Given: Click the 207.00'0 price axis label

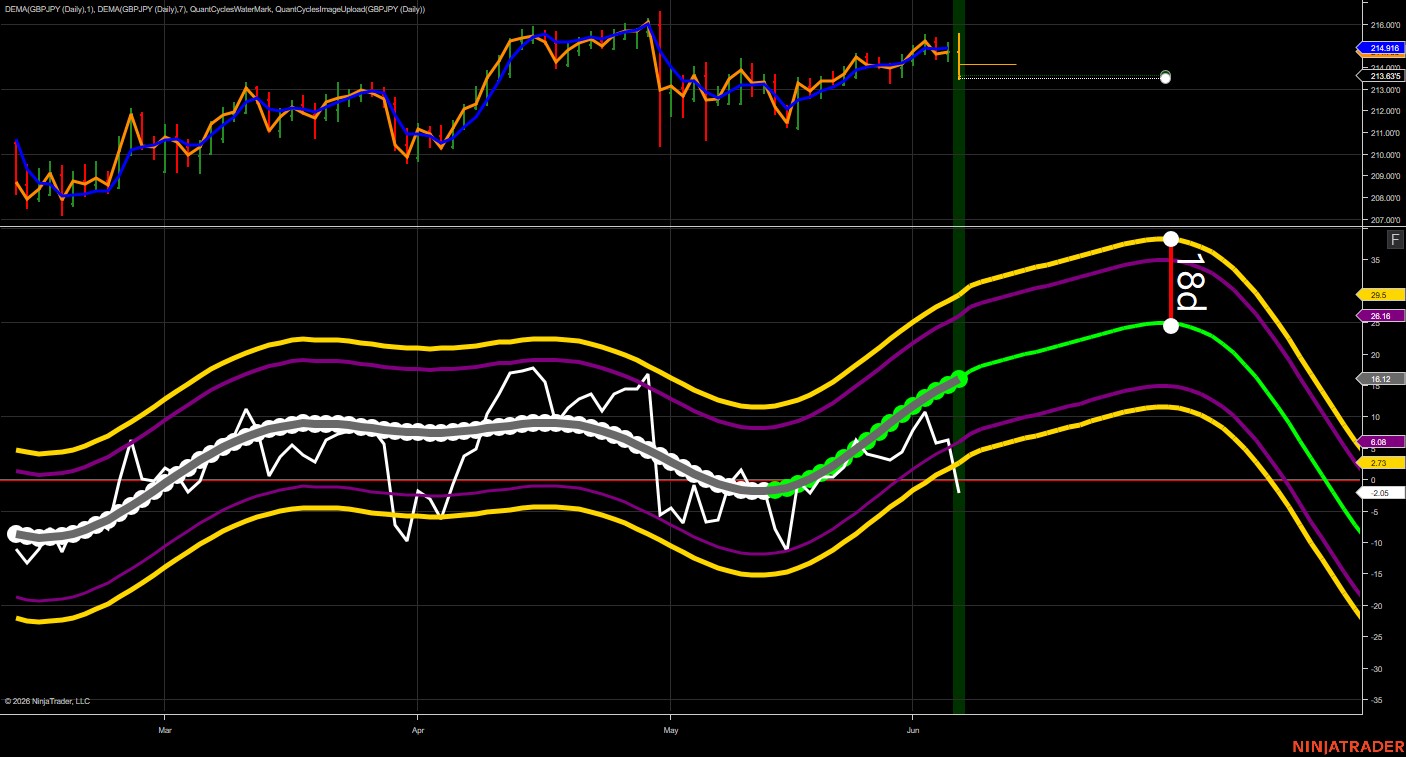Looking at the screenshot, I should tap(1385, 220).
